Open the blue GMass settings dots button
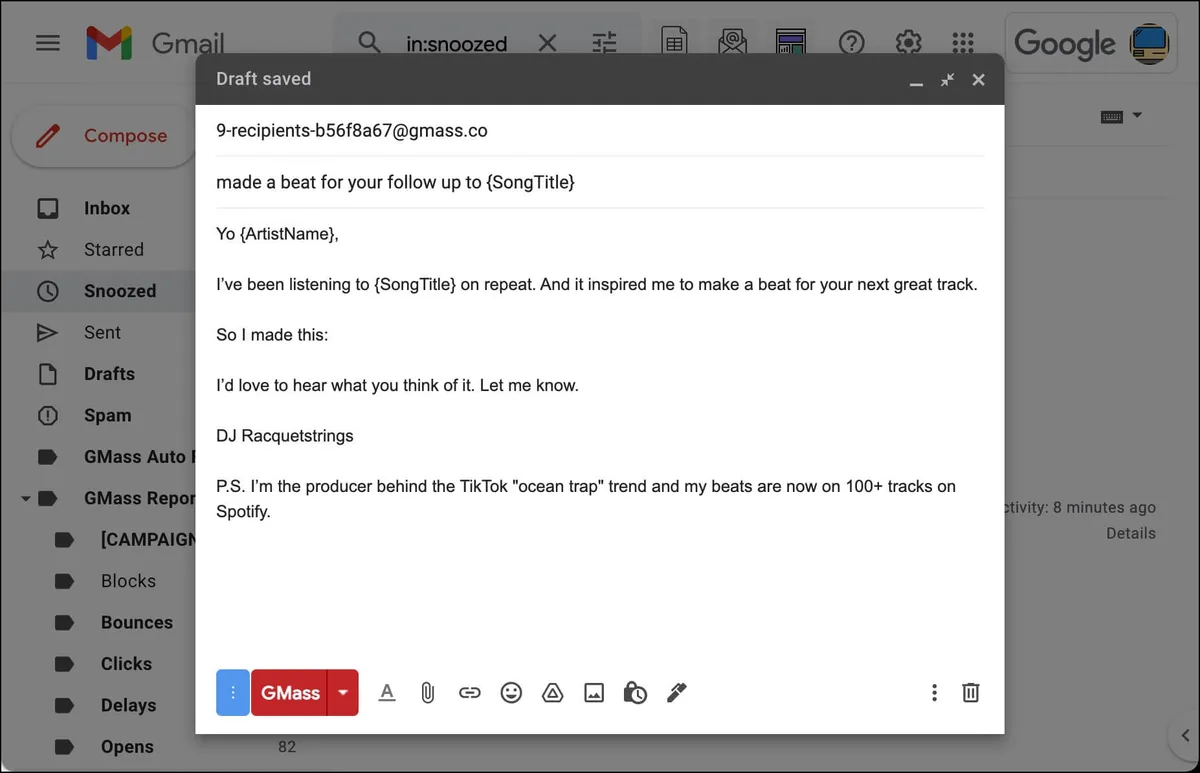Screen dimensions: 1200x773 click(x=232, y=692)
